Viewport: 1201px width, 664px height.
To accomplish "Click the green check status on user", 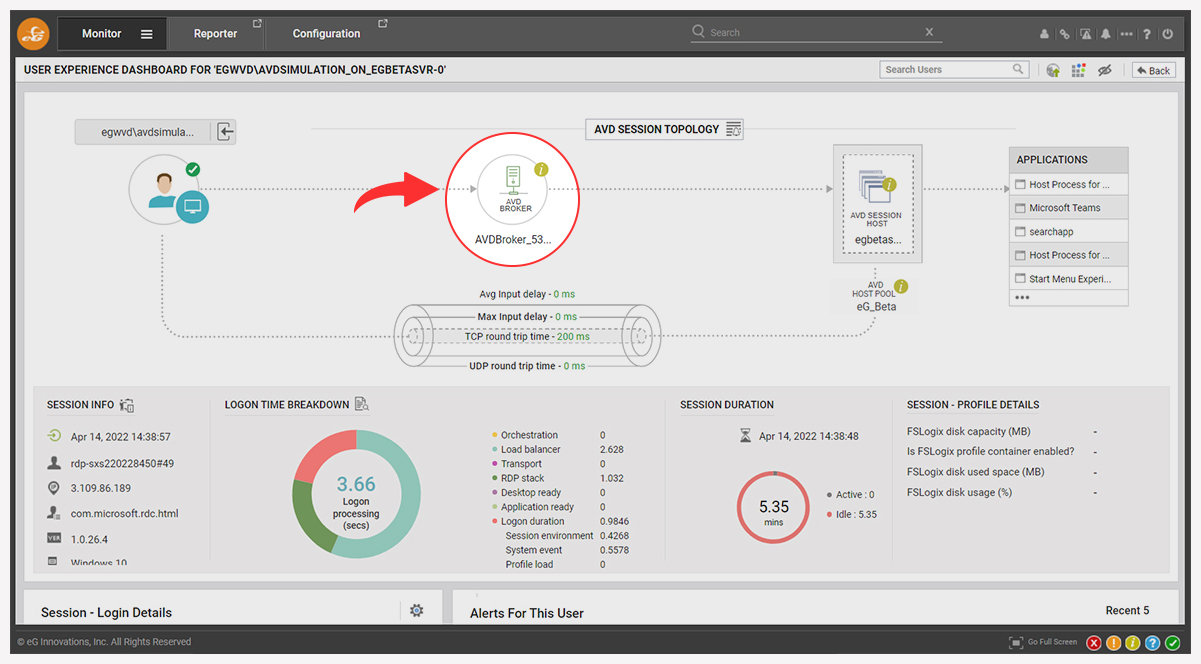I will point(192,169).
